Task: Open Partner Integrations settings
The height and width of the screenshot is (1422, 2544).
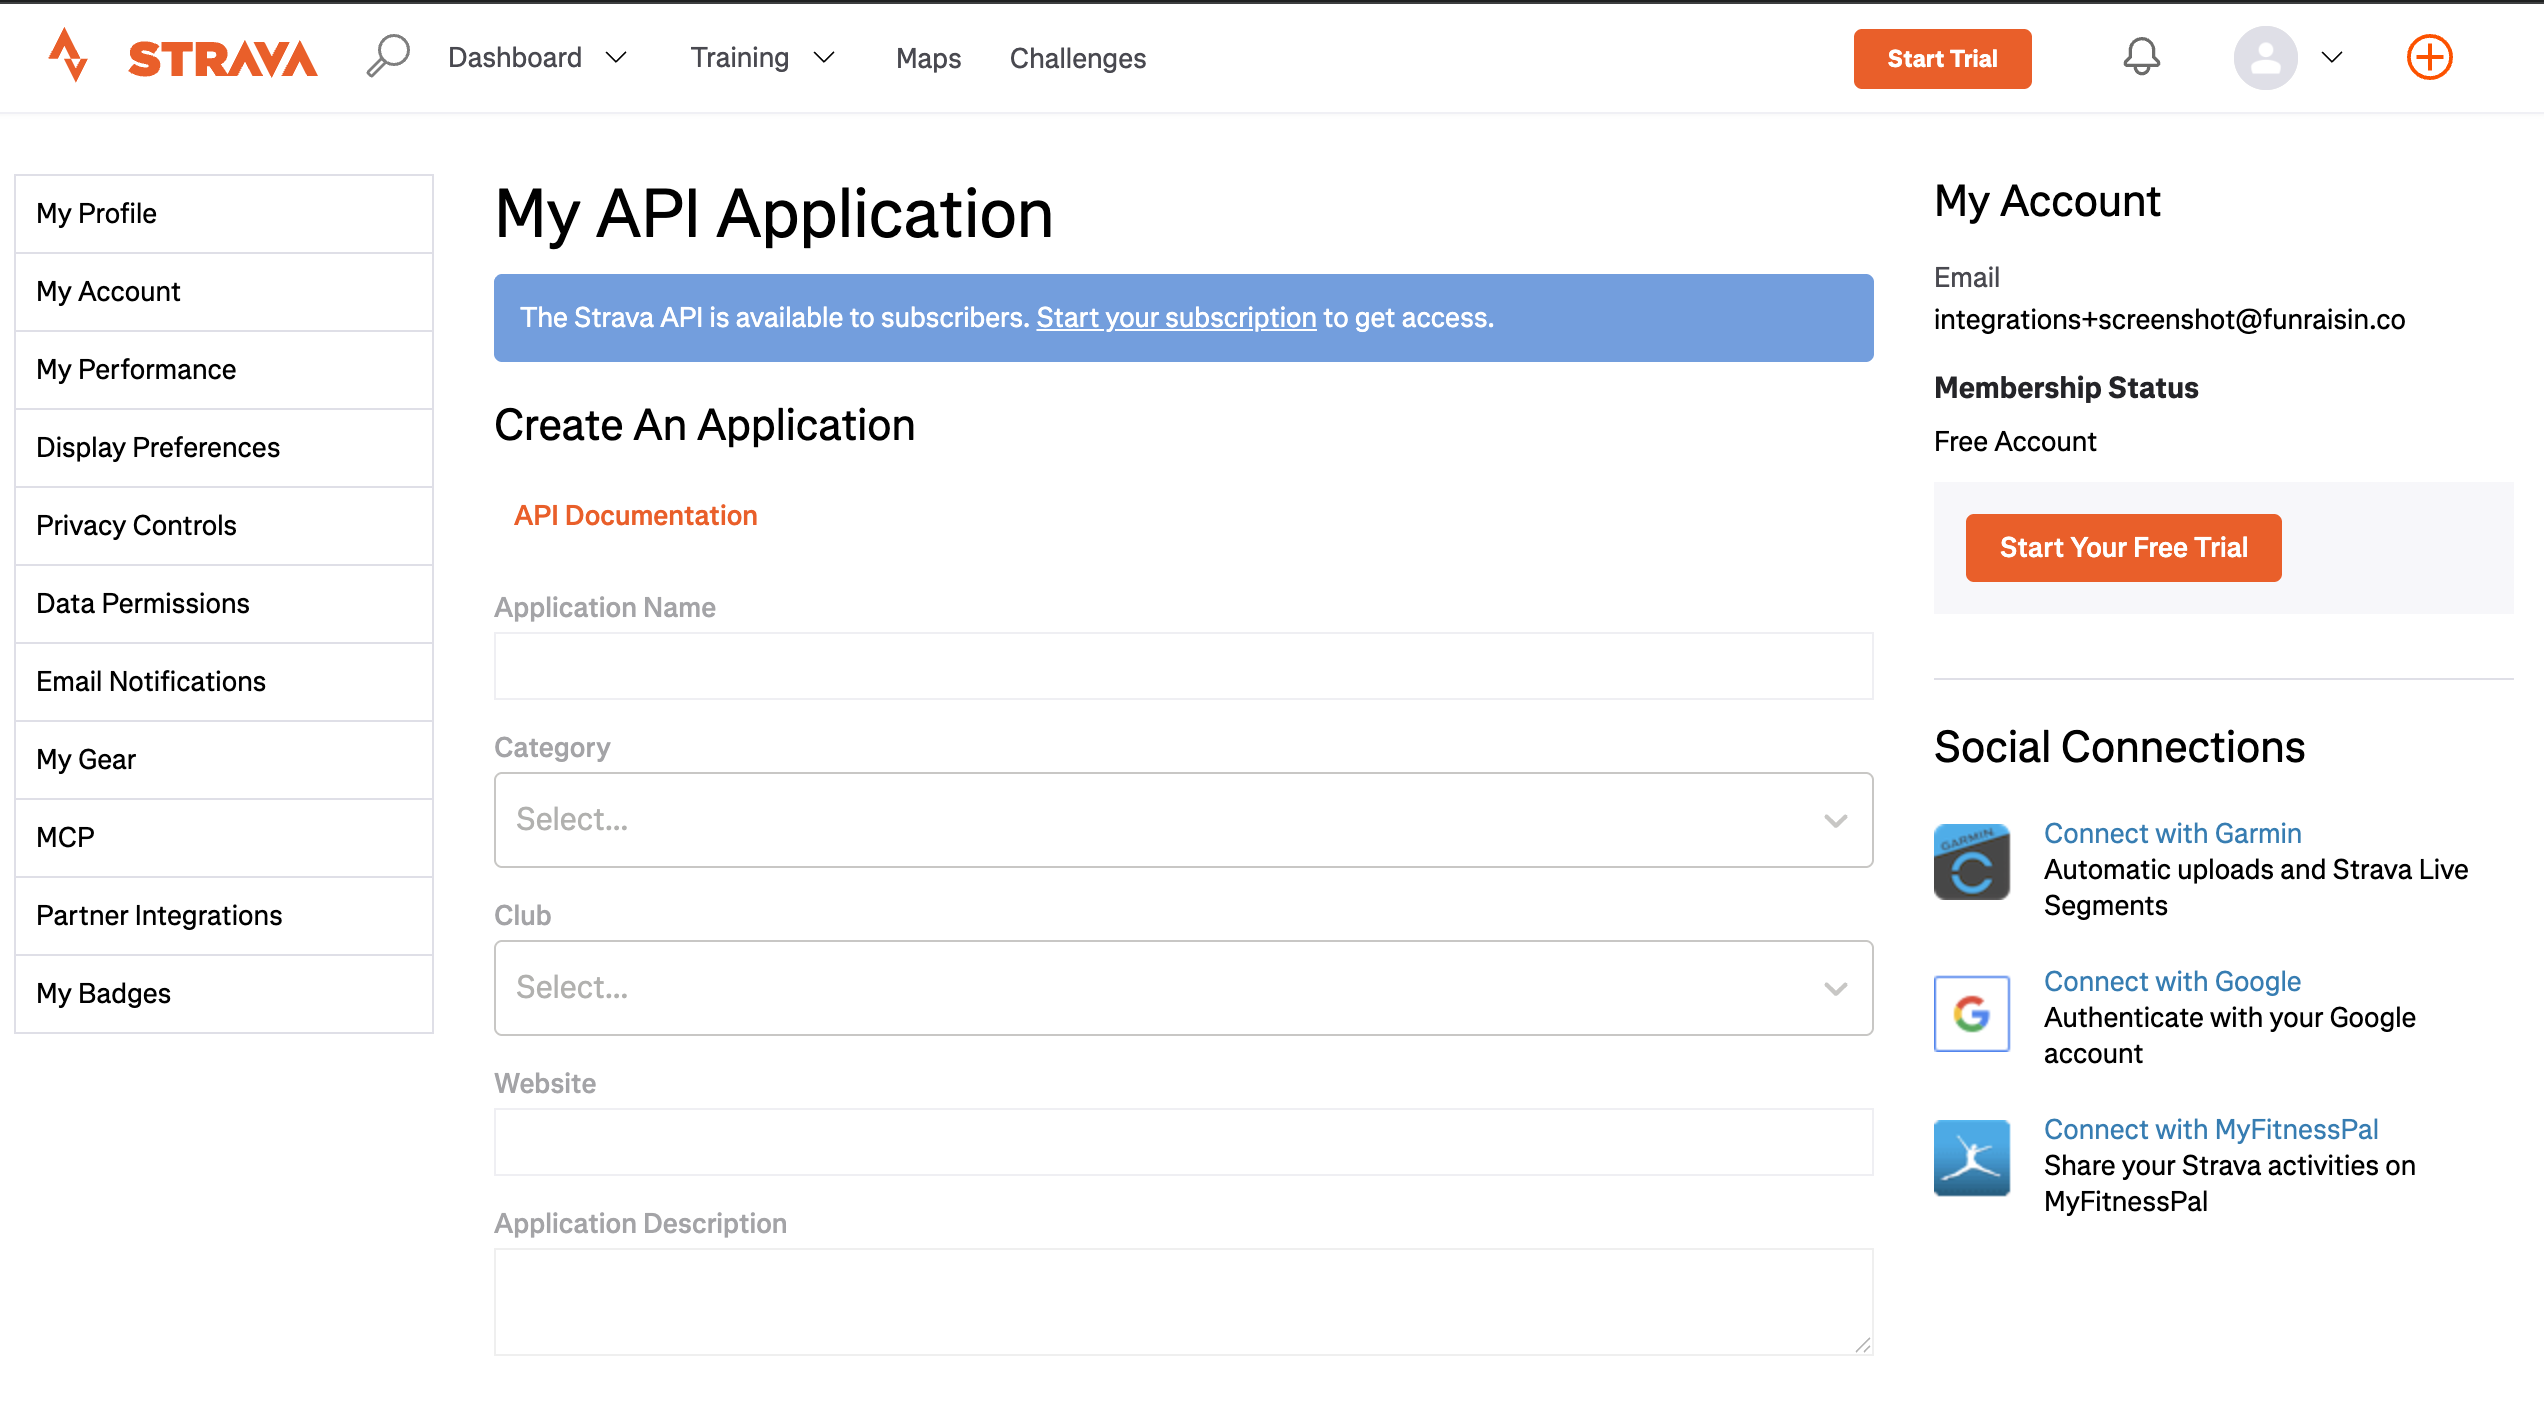Action: point(224,916)
